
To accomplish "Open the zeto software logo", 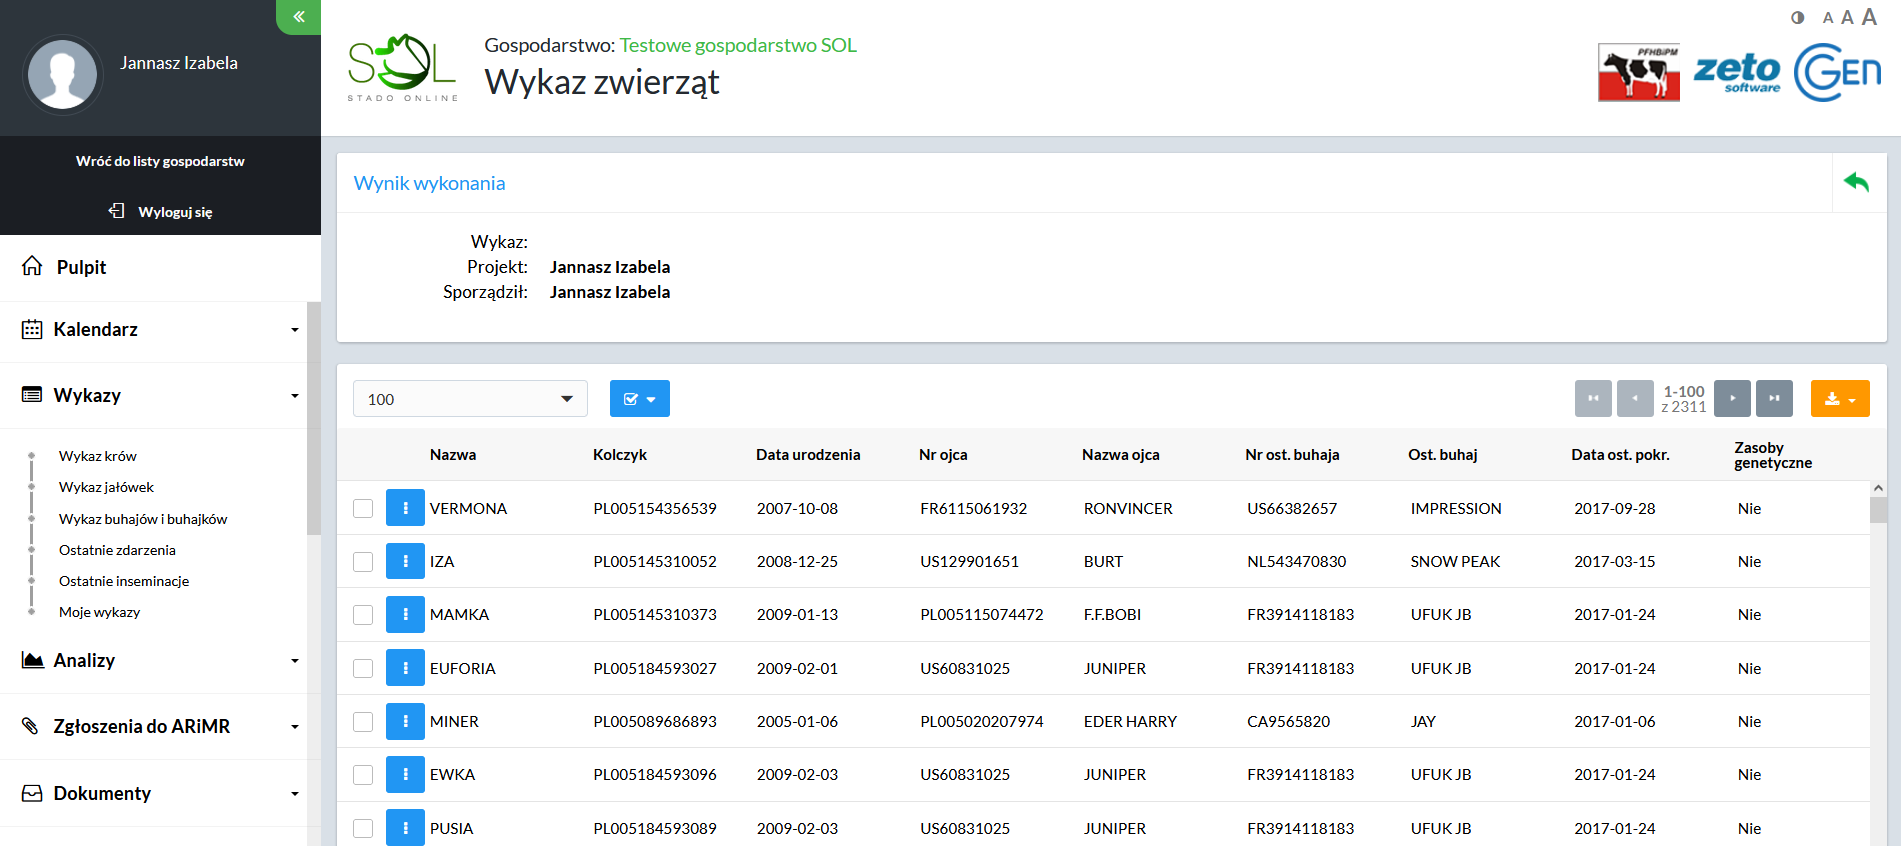I will pos(1737,72).
